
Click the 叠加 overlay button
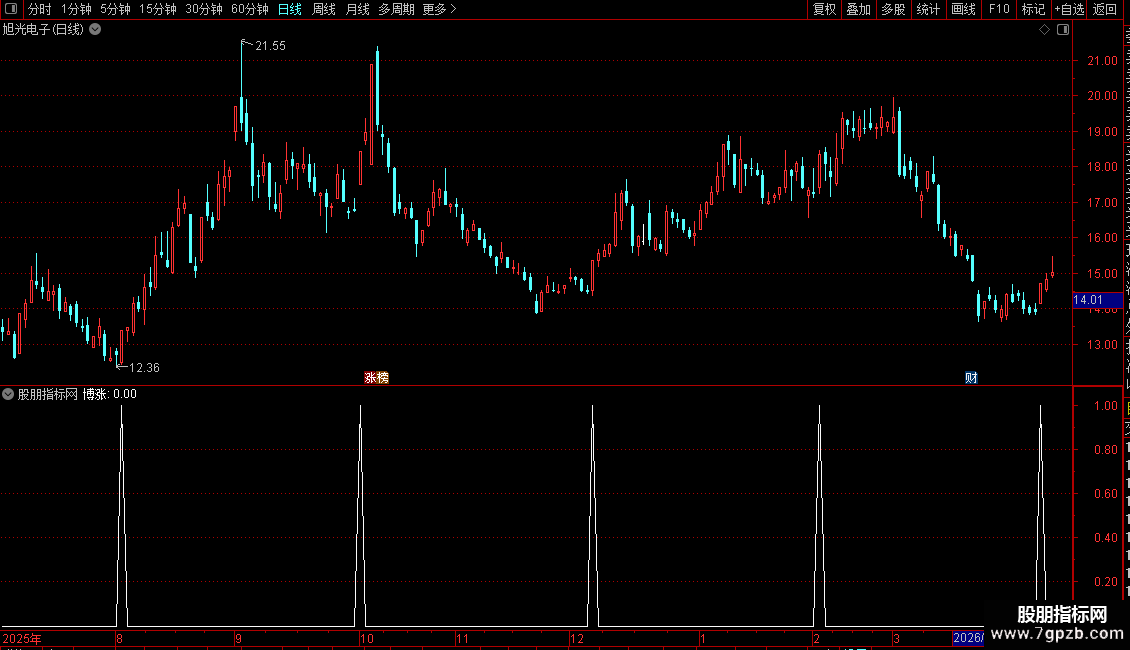[858, 9]
